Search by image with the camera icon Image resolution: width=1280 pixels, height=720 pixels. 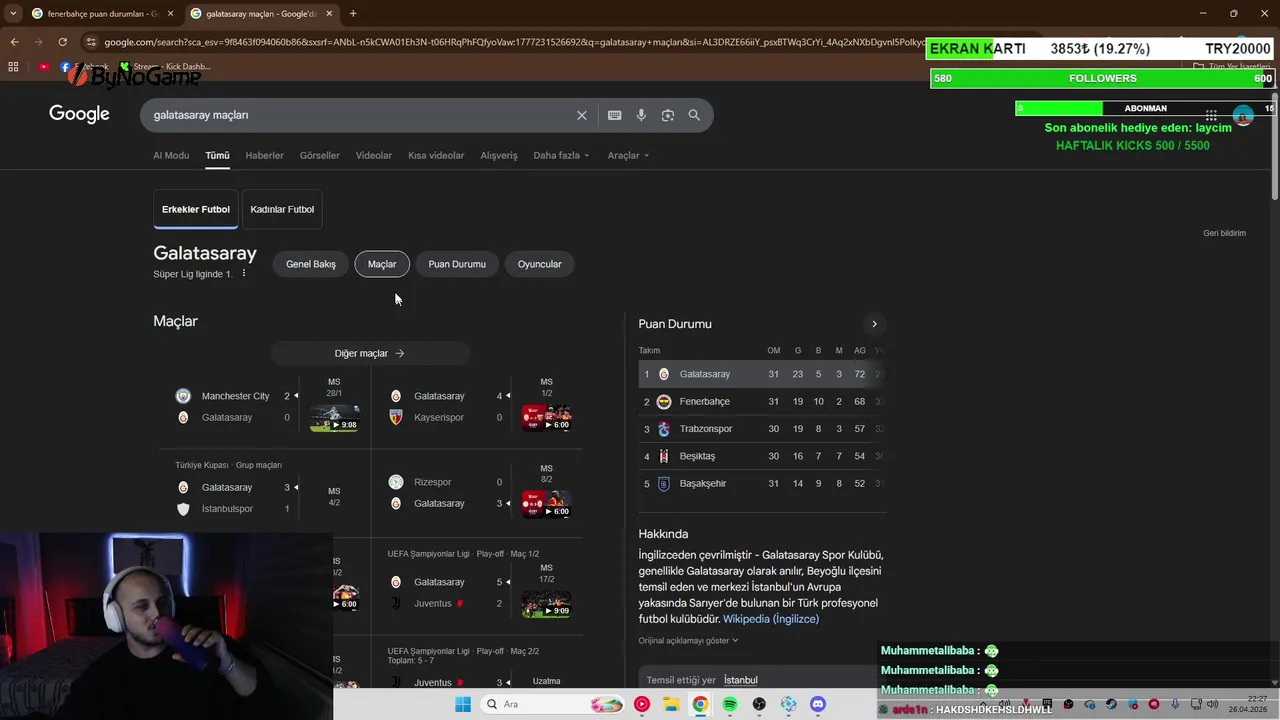click(668, 115)
